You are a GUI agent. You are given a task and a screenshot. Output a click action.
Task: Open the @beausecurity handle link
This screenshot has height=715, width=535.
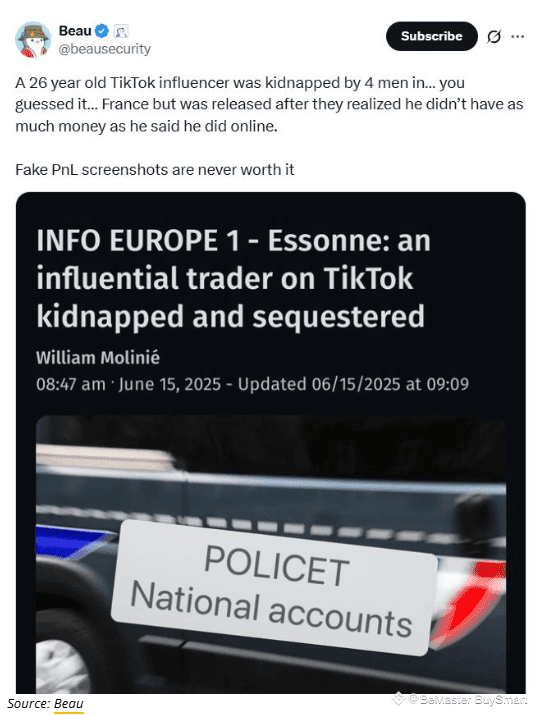click(x=104, y=49)
